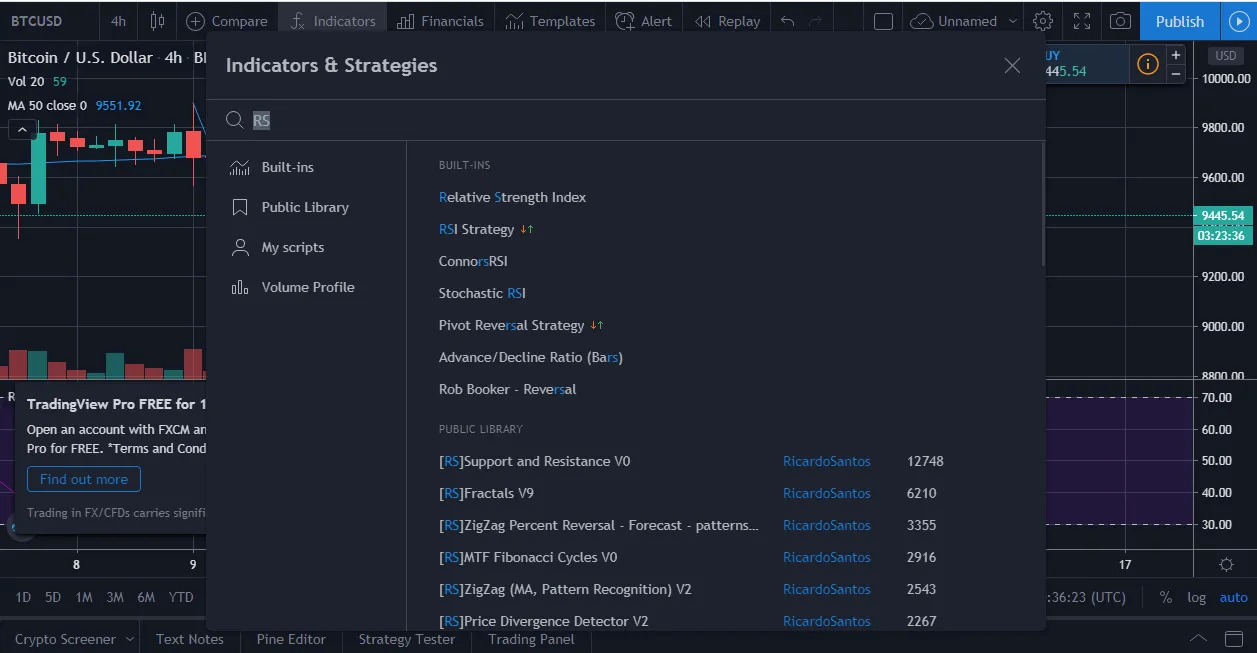Set range to YTD
This screenshot has width=1257, height=653.
(181, 597)
